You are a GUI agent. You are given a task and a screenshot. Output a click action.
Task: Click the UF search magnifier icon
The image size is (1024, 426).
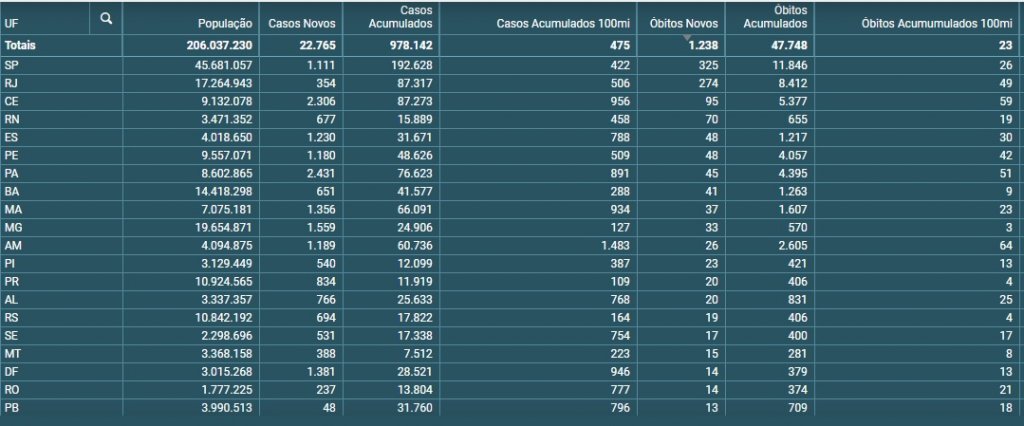pyautogui.click(x=106, y=18)
